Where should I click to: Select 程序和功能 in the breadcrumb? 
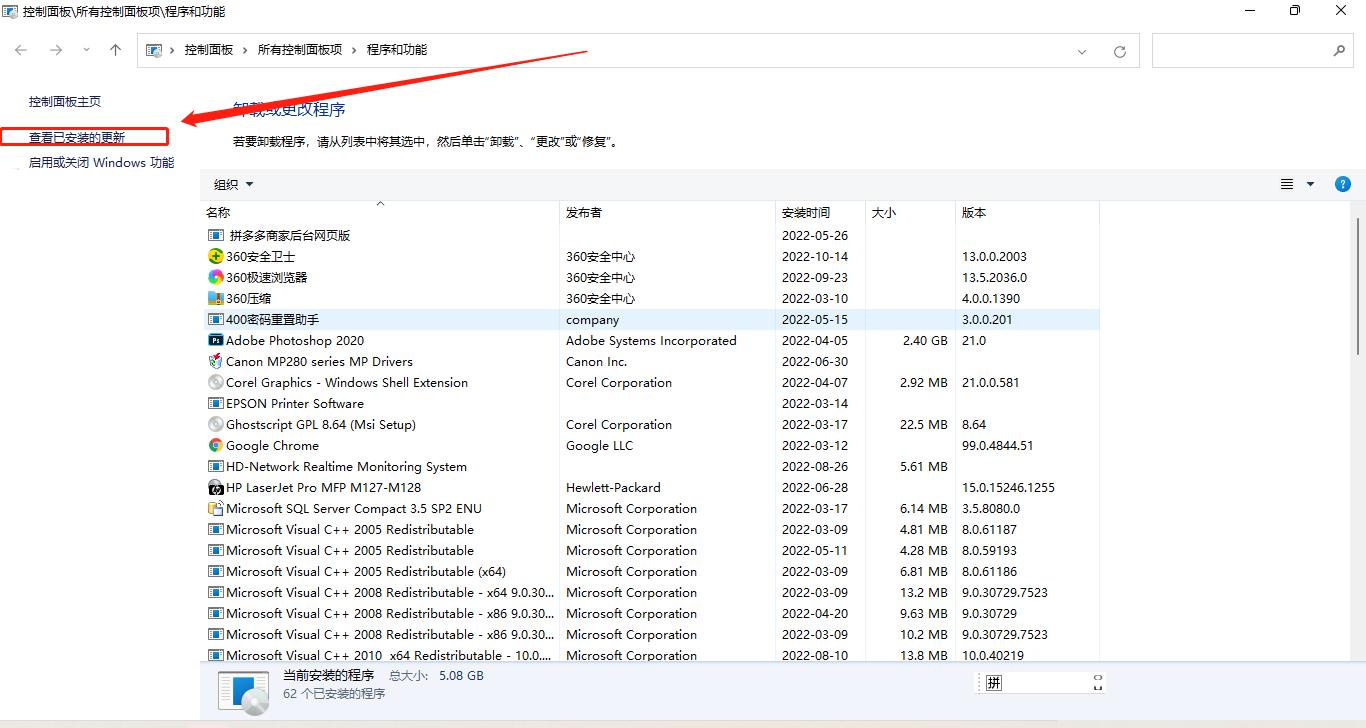click(x=398, y=49)
